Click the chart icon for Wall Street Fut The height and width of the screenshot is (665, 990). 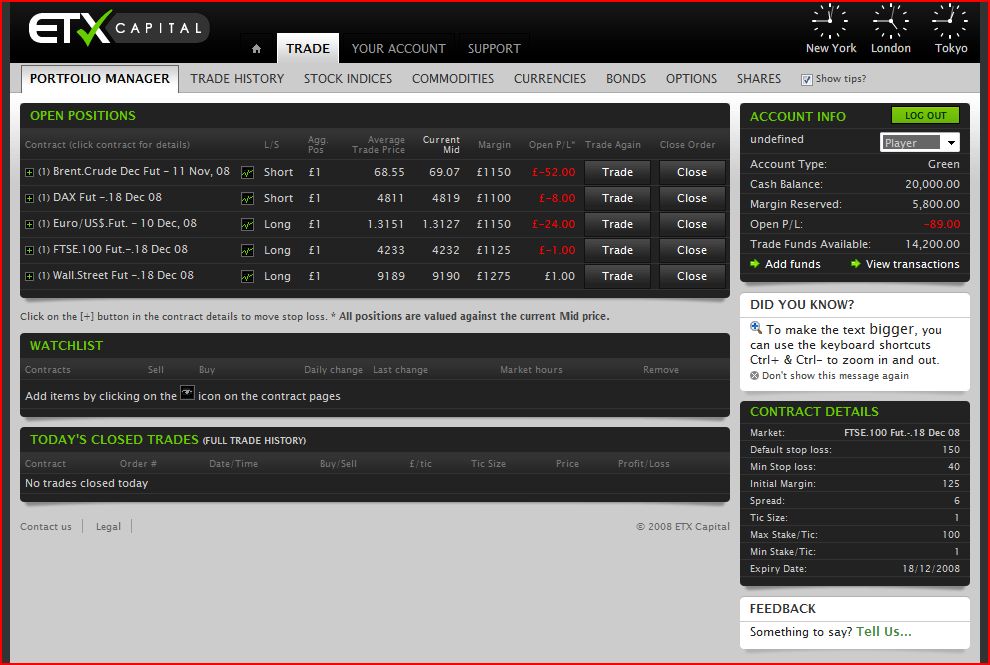coord(247,276)
